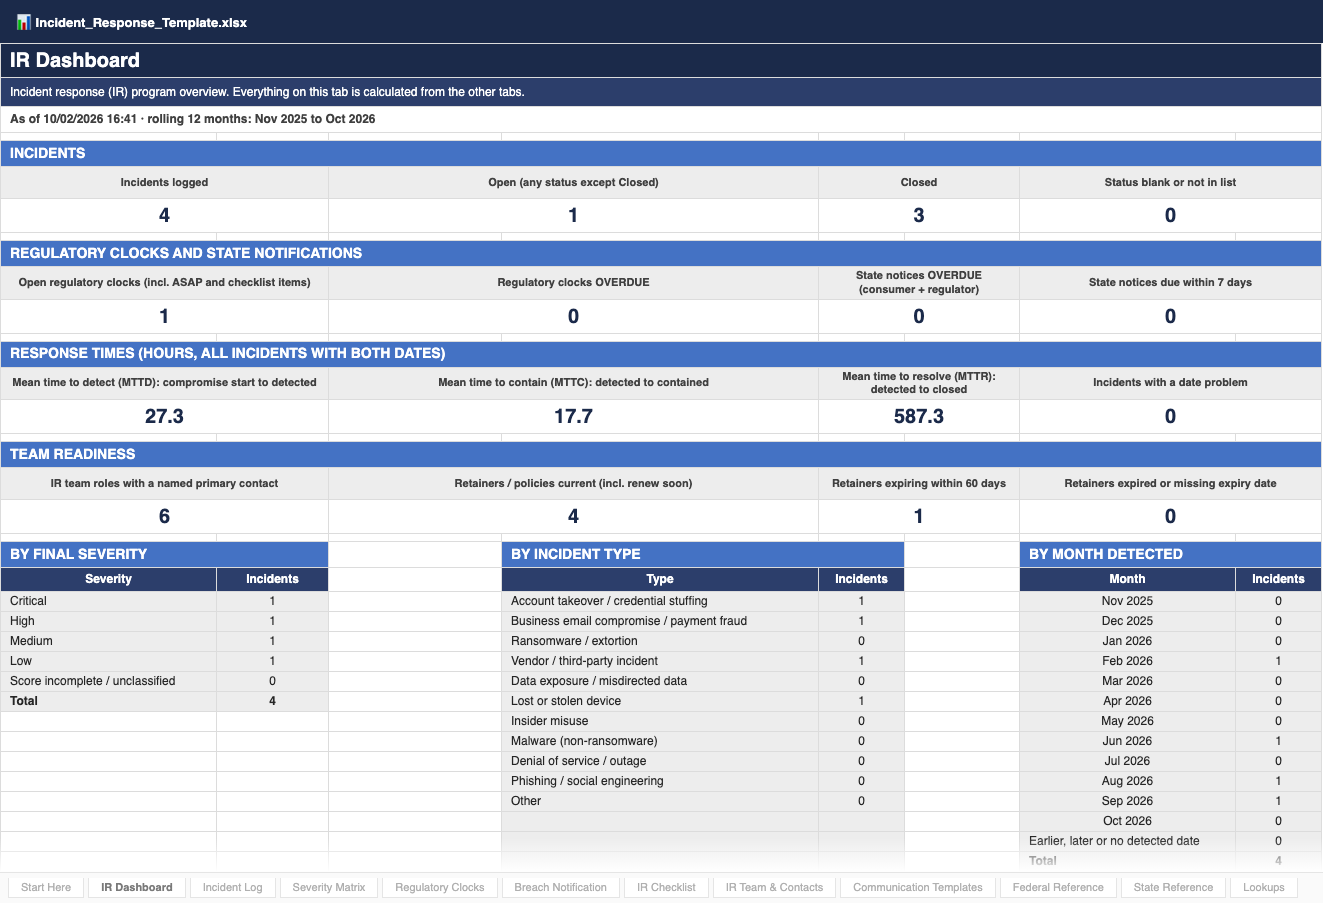Click the BY INCIDENT TYPE header
This screenshot has height=903, width=1323.
702,554
